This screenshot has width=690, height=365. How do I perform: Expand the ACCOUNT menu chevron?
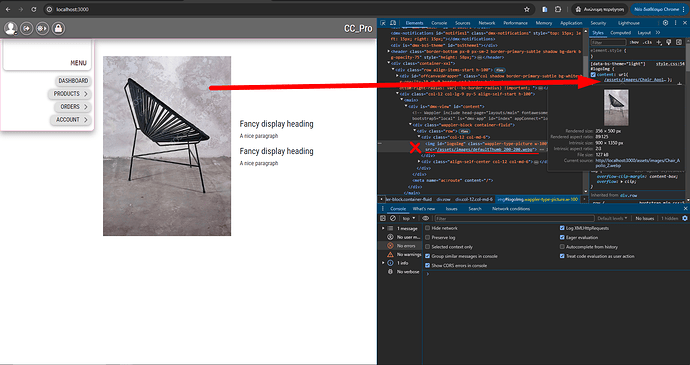(x=86, y=120)
